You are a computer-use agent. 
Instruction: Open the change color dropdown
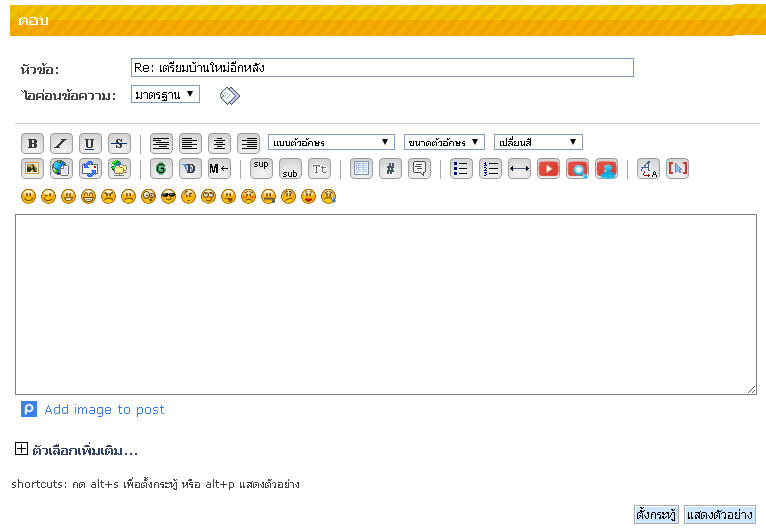538,142
